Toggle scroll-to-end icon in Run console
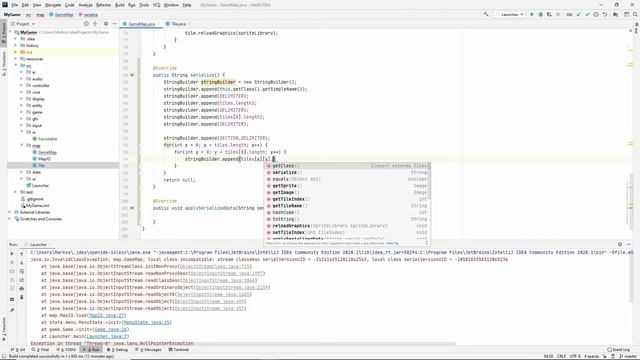This screenshot has width=640, height=360. [22, 280]
